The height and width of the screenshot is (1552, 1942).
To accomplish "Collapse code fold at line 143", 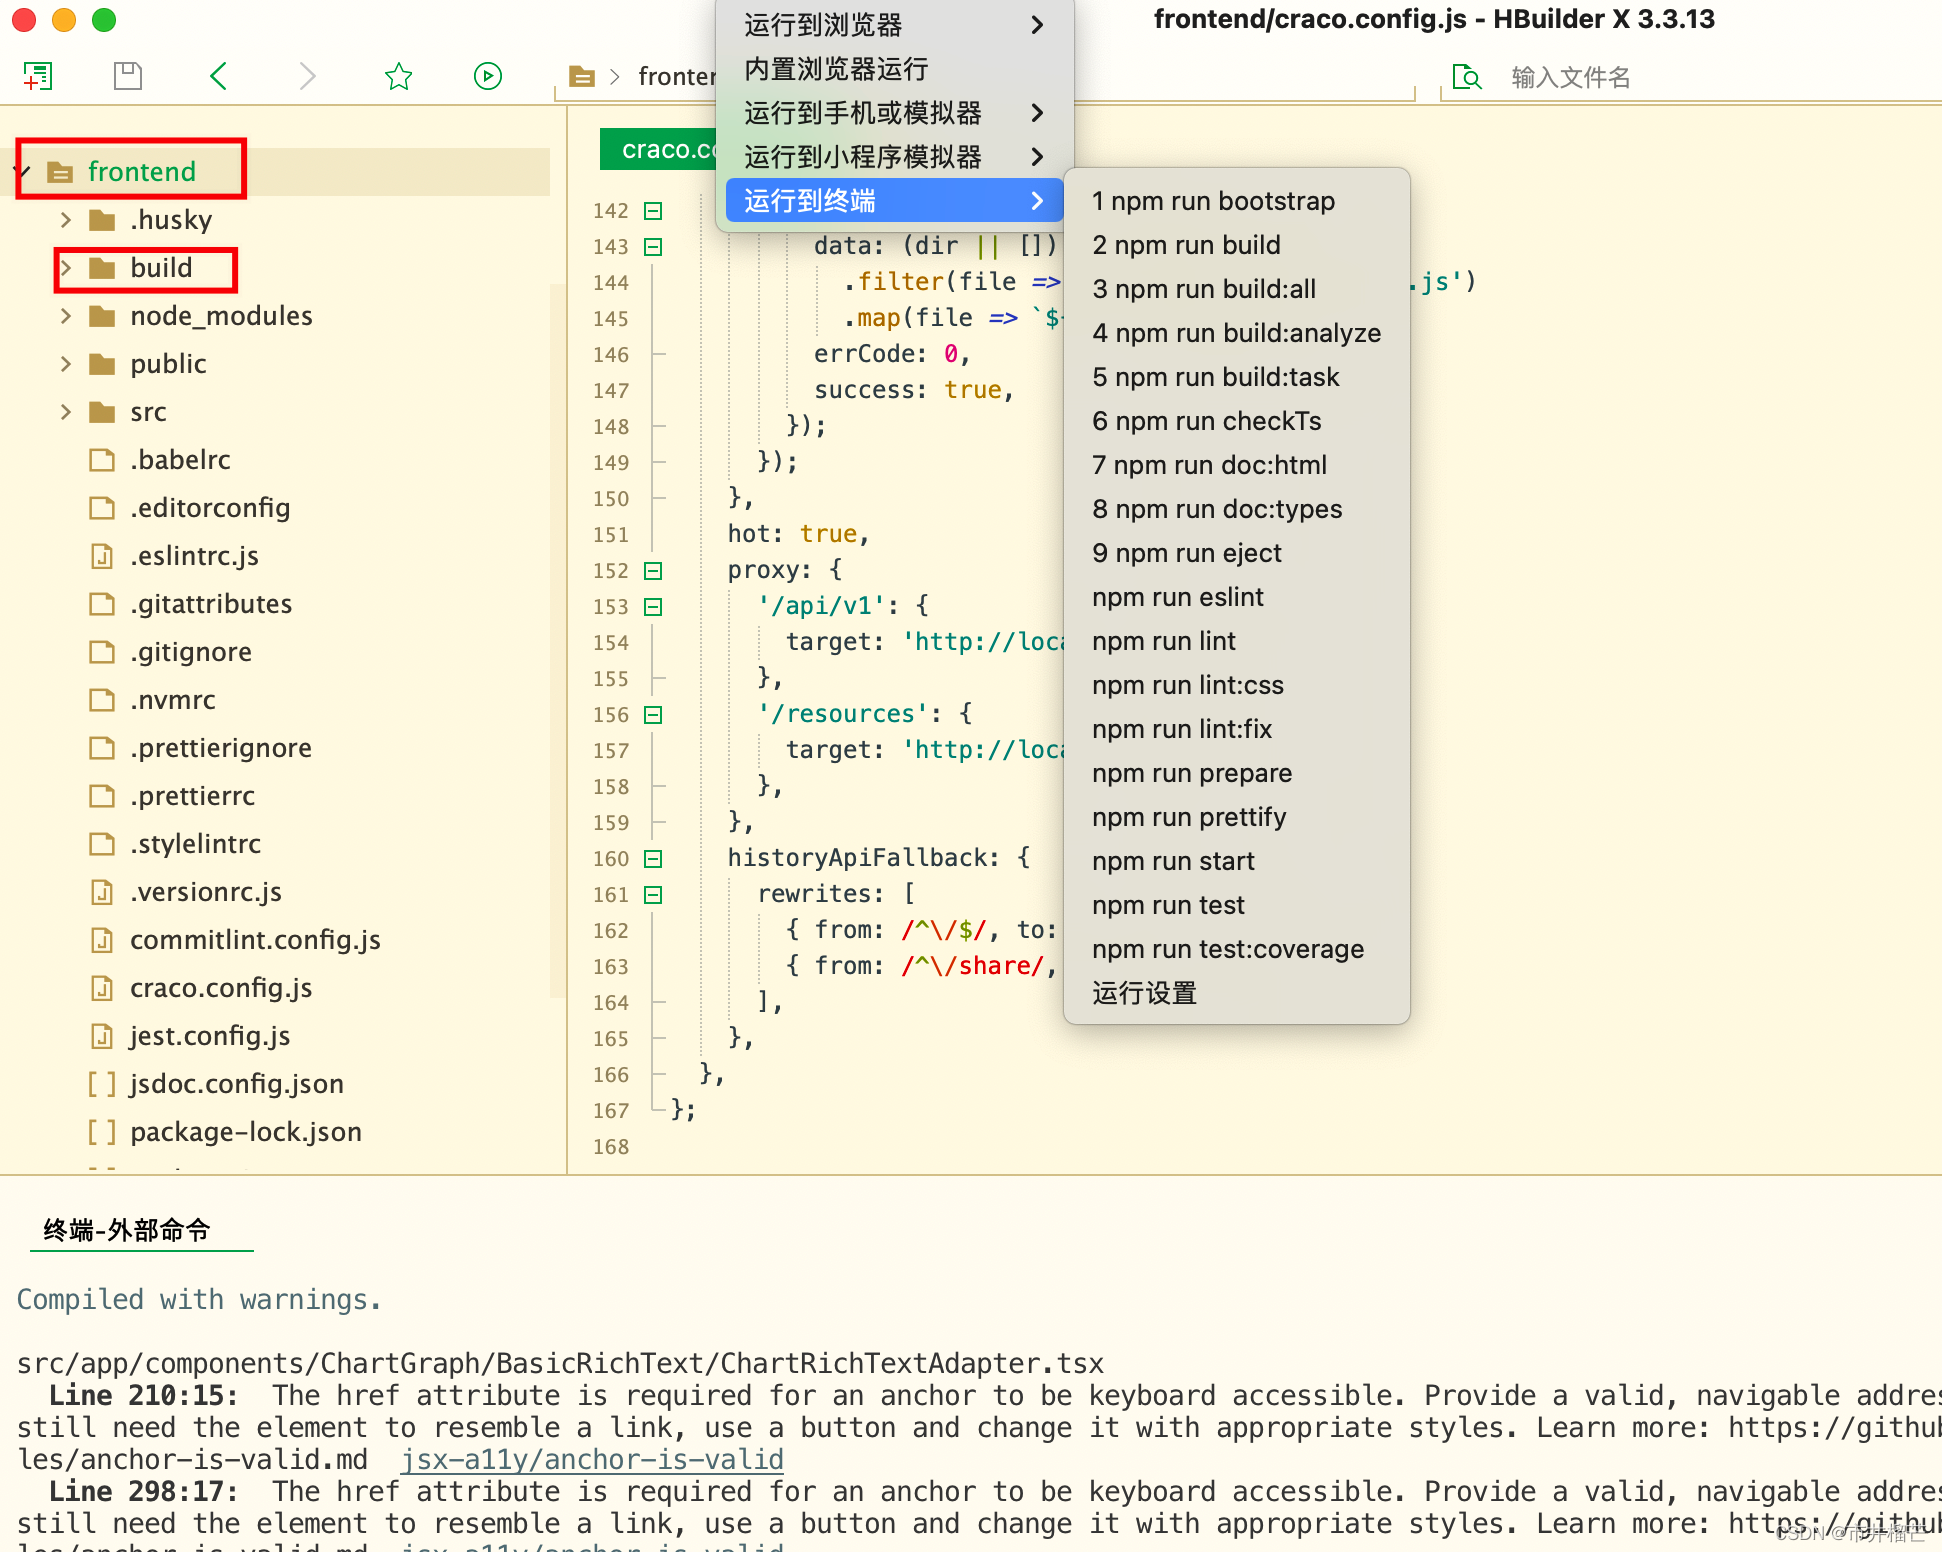I will point(653,247).
